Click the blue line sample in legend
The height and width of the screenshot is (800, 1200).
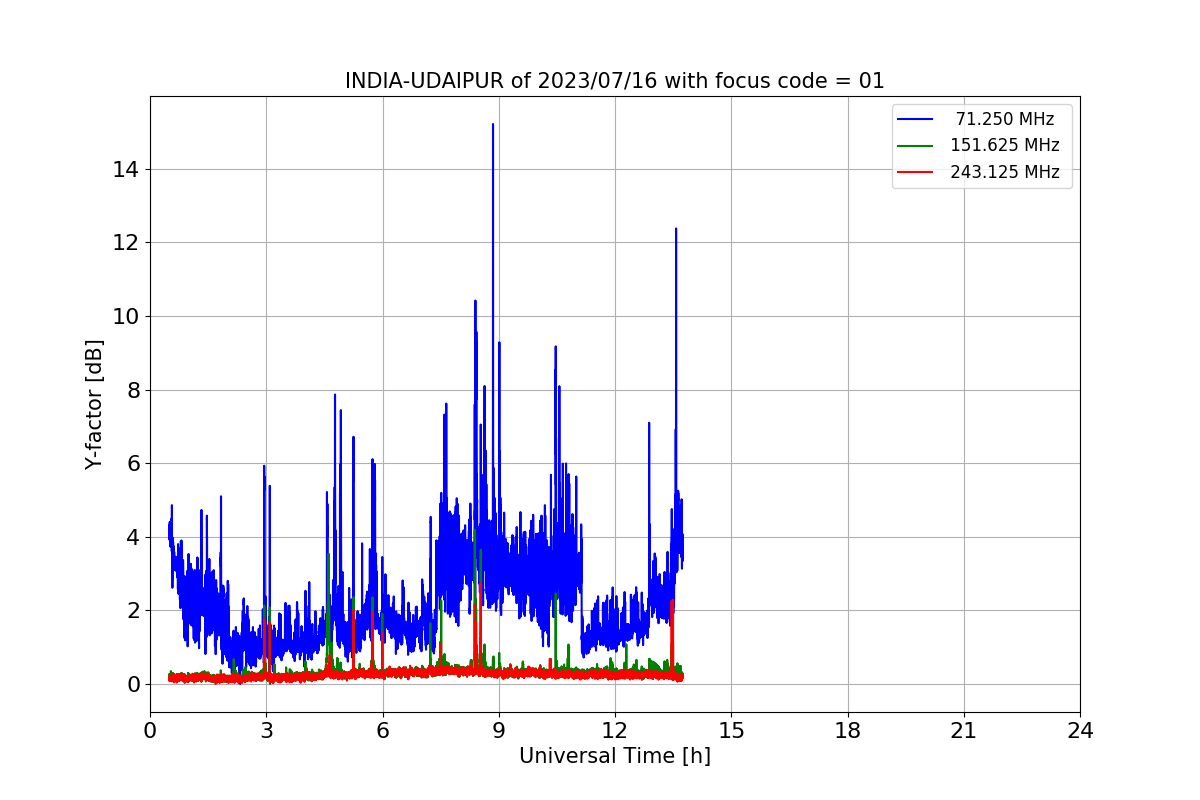(x=915, y=119)
